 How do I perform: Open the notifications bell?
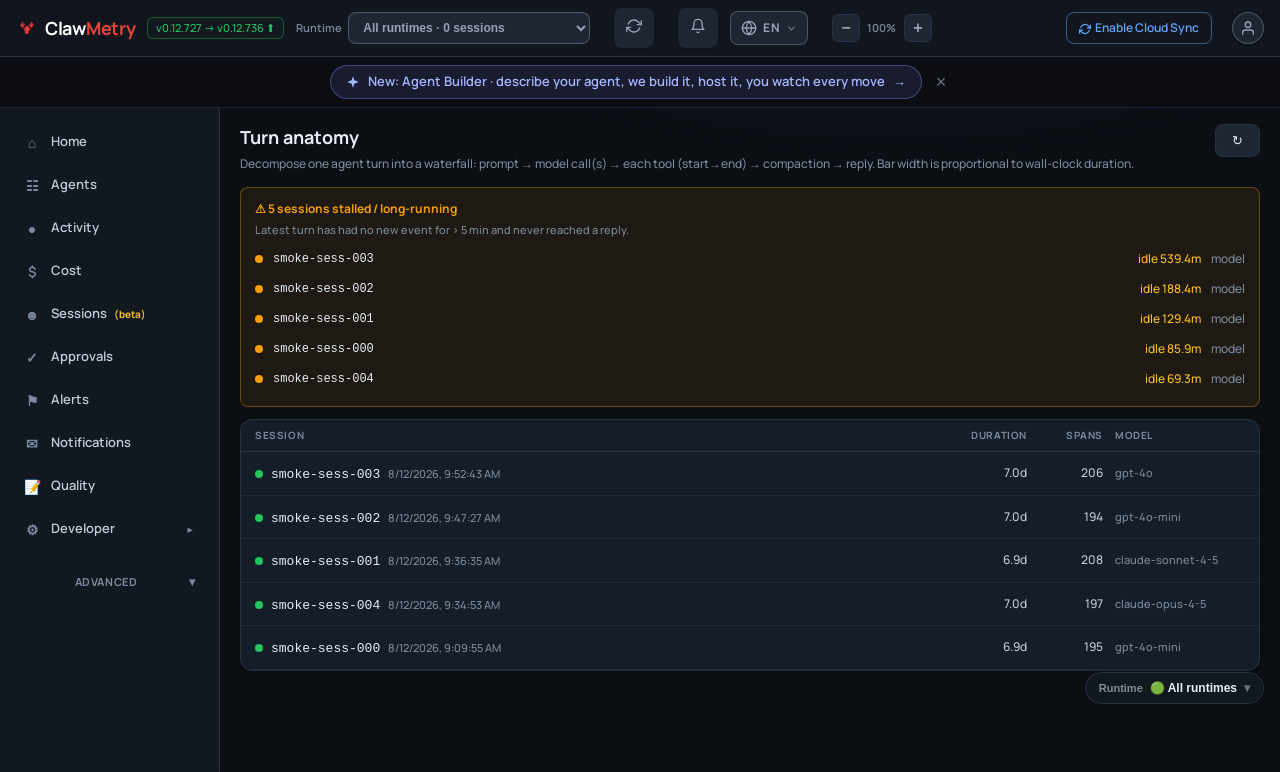tap(698, 27)
